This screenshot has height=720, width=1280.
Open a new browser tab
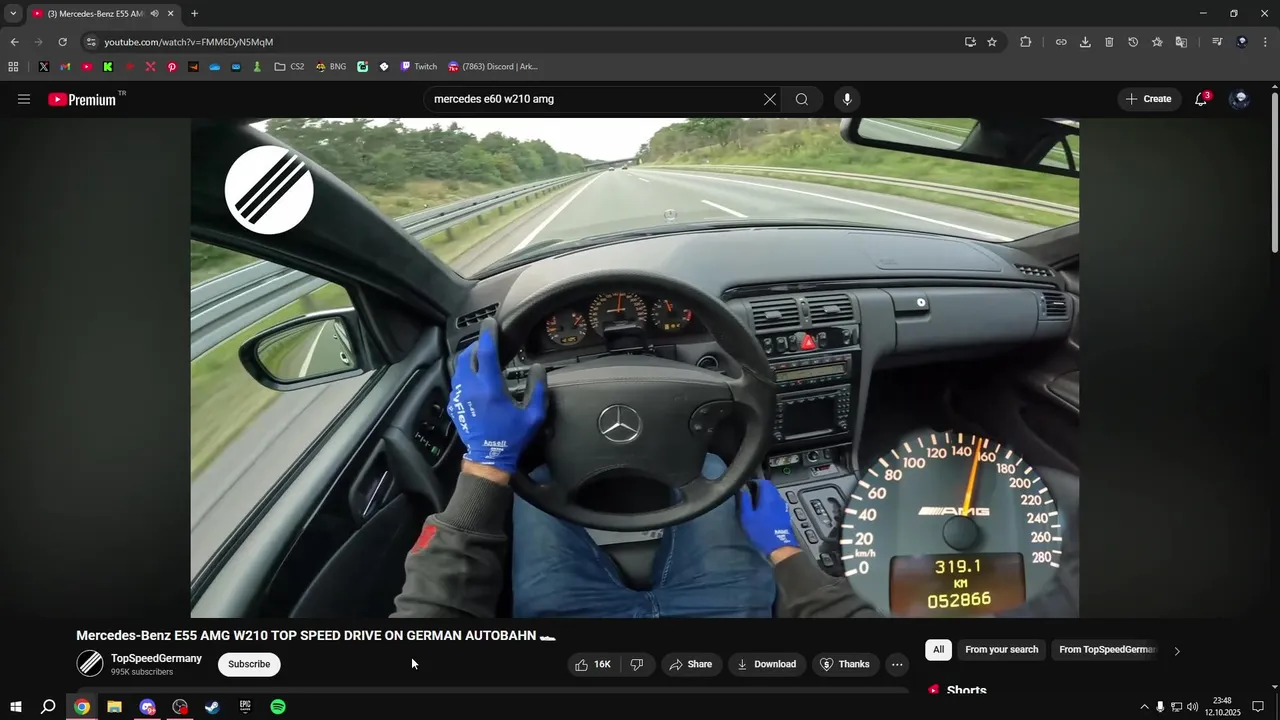point(194,14)
